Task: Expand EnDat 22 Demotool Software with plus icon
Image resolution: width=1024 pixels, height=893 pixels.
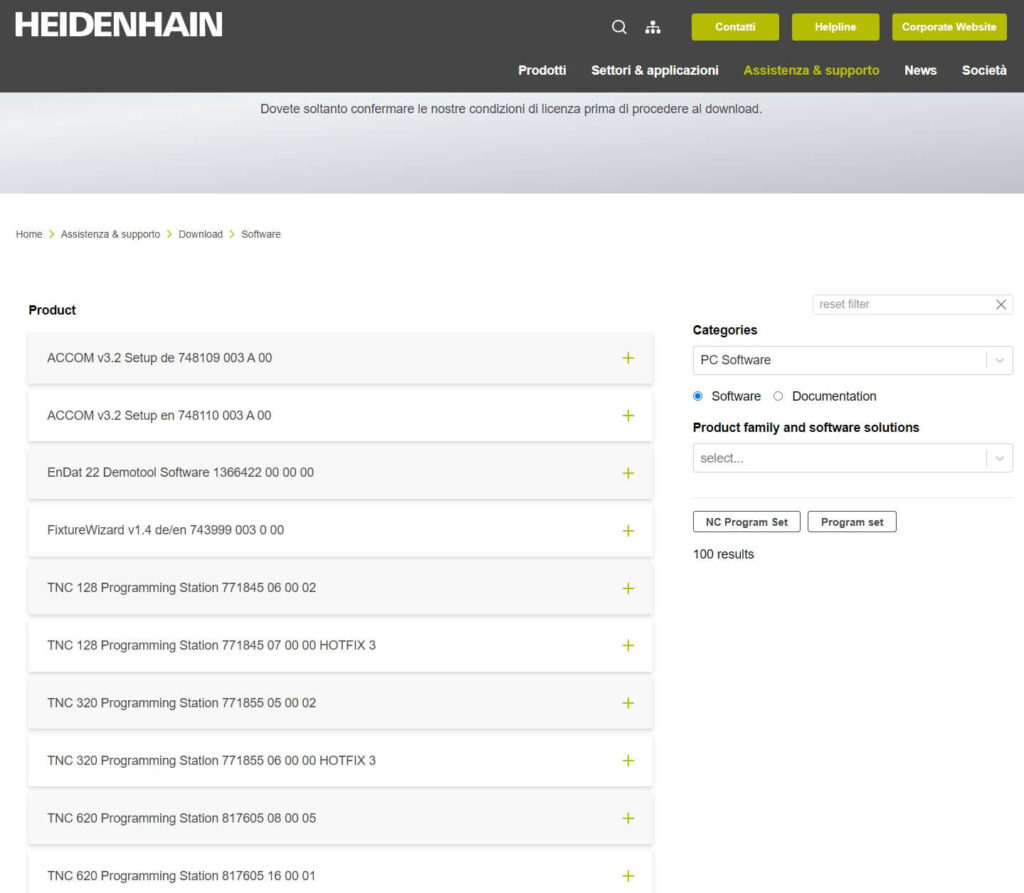Action: [628, 473]
